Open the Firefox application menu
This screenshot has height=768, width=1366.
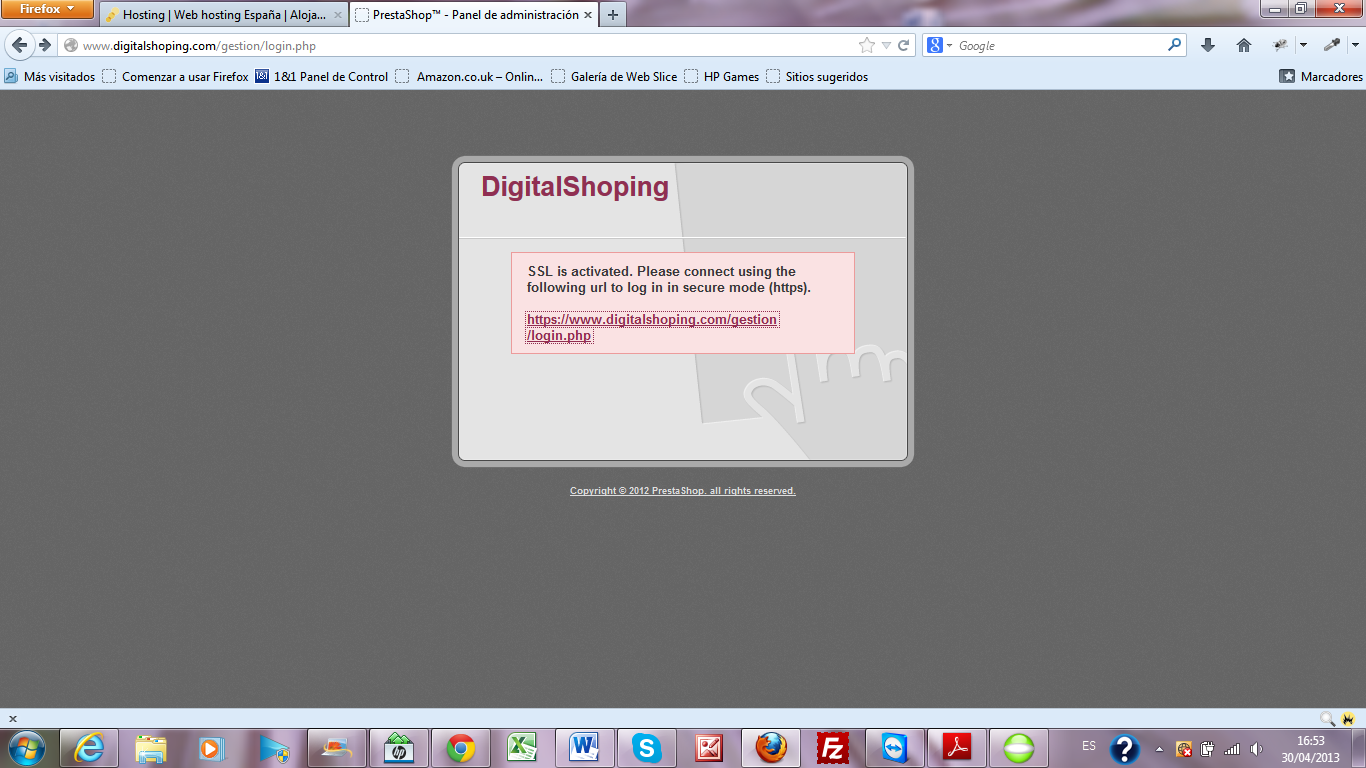tap(47, 9)
